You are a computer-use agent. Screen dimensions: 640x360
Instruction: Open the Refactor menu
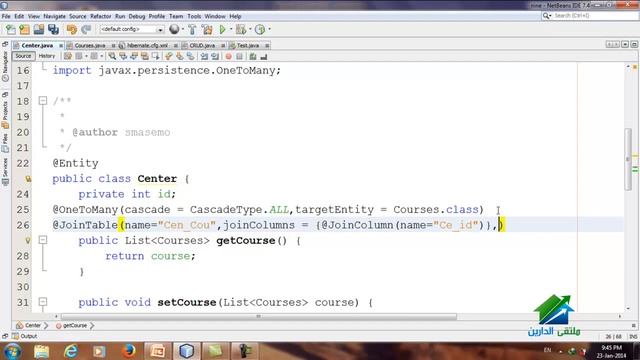(x=100, y=16)
